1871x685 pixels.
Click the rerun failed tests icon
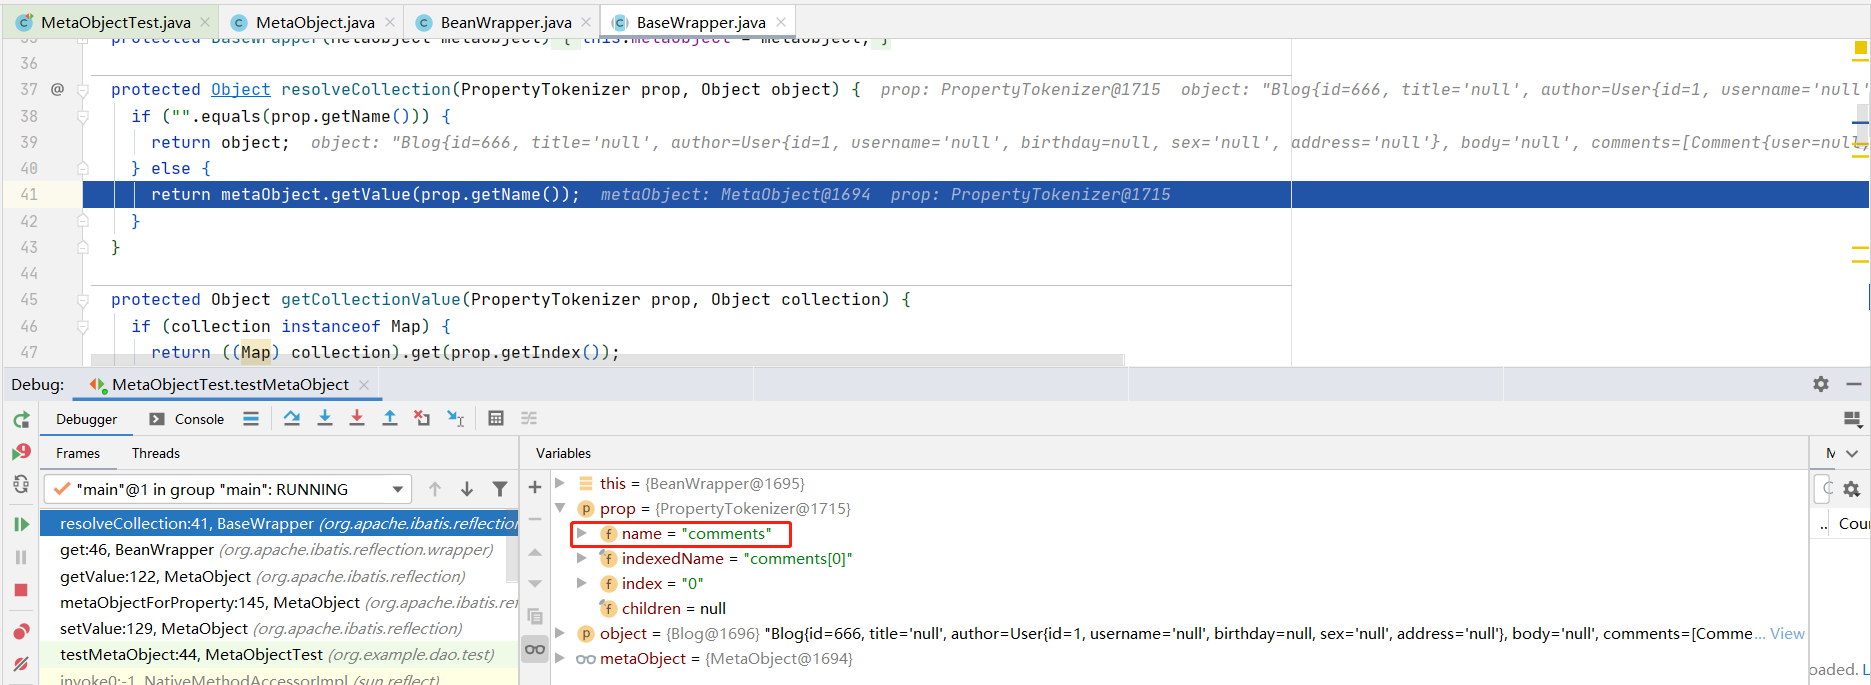(21, 452)
